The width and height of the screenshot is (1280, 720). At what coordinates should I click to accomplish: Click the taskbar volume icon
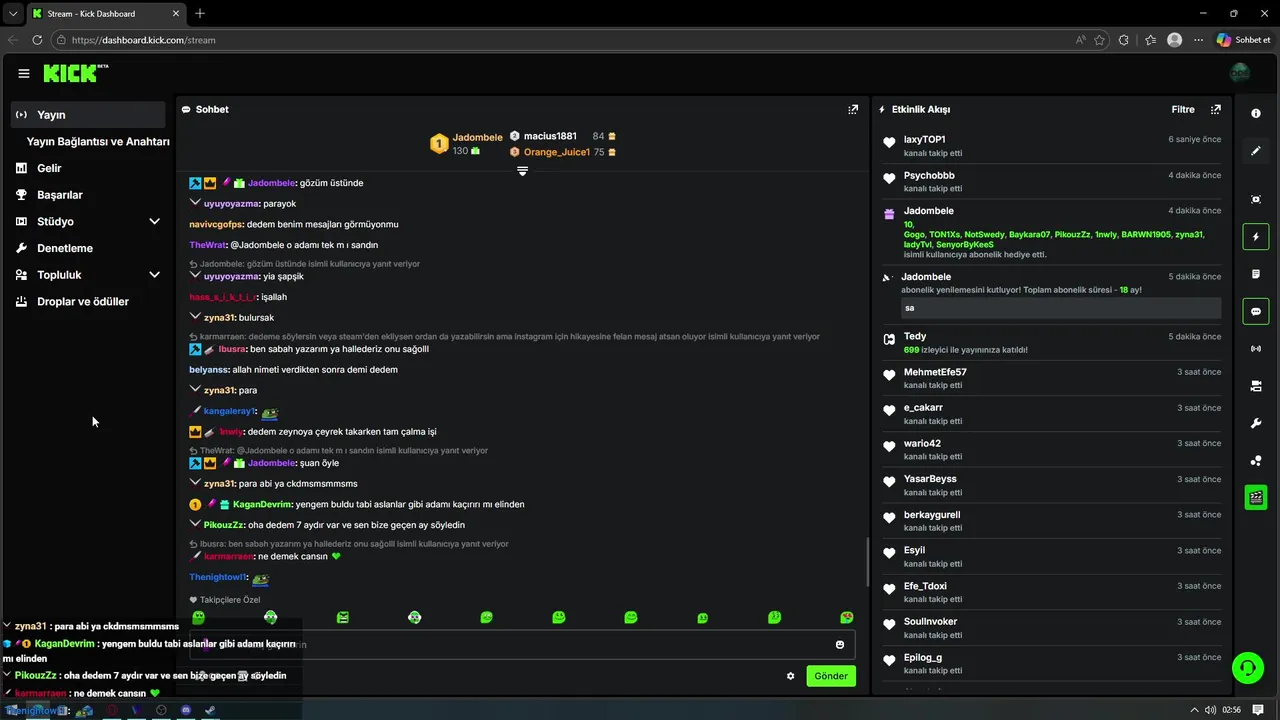[1210, 709]
